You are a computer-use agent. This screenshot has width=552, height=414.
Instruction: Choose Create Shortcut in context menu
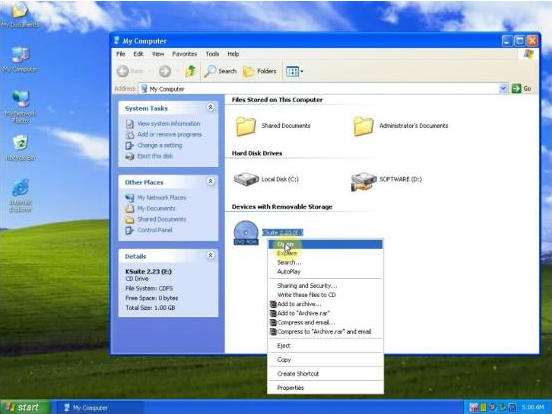point(325,374)
